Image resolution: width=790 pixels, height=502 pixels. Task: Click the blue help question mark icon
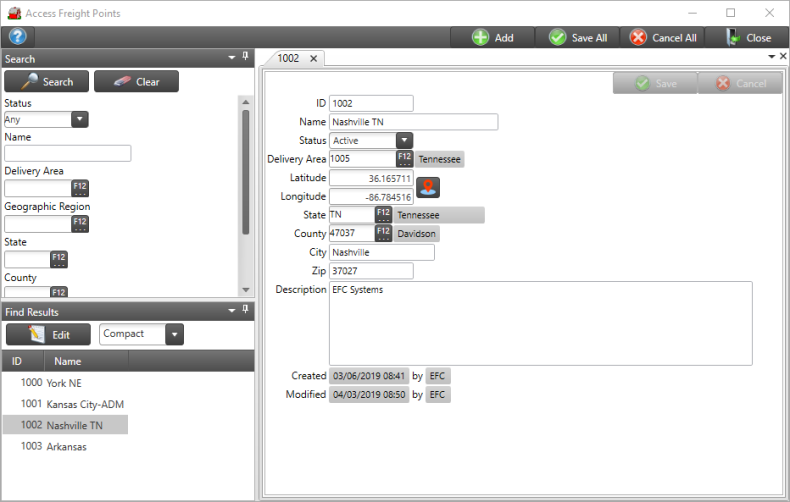[17, 37]
